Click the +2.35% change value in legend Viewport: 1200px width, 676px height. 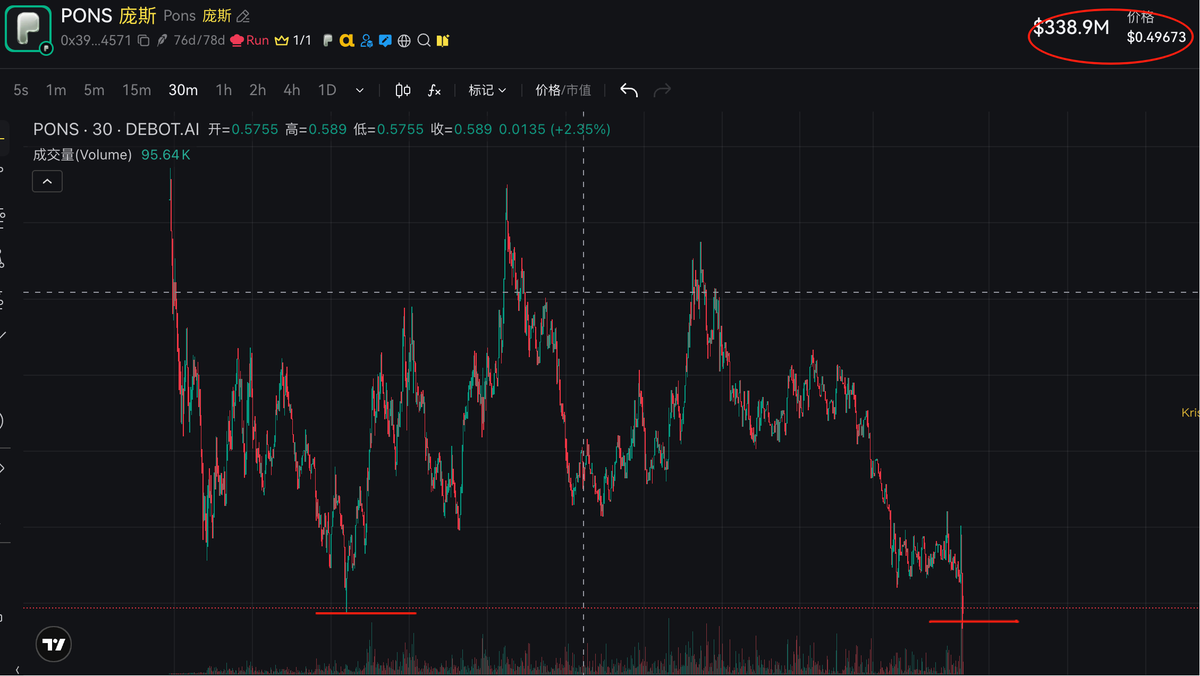click(581, 129)
